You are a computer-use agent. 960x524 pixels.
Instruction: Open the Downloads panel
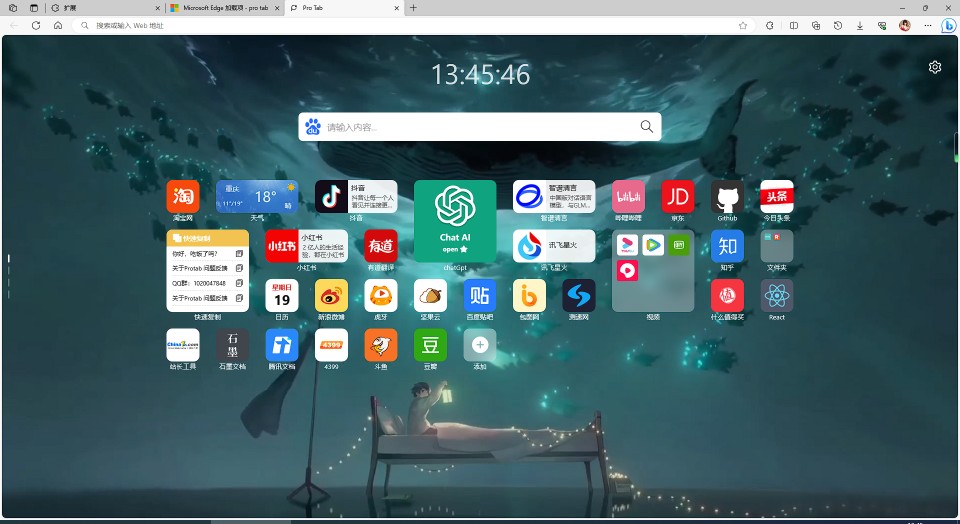click(x=860, y=26)
